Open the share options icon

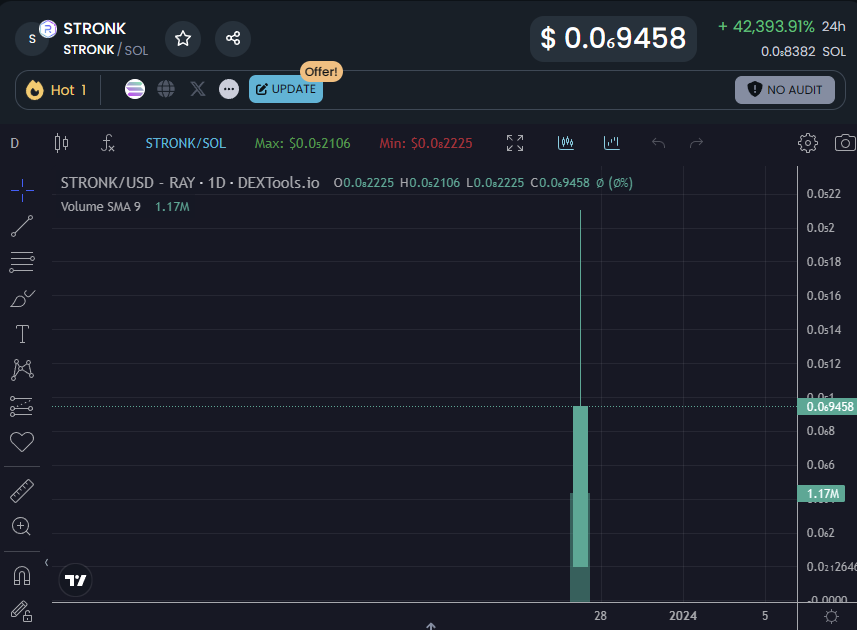pyautogui.click(x=233, y=38)
